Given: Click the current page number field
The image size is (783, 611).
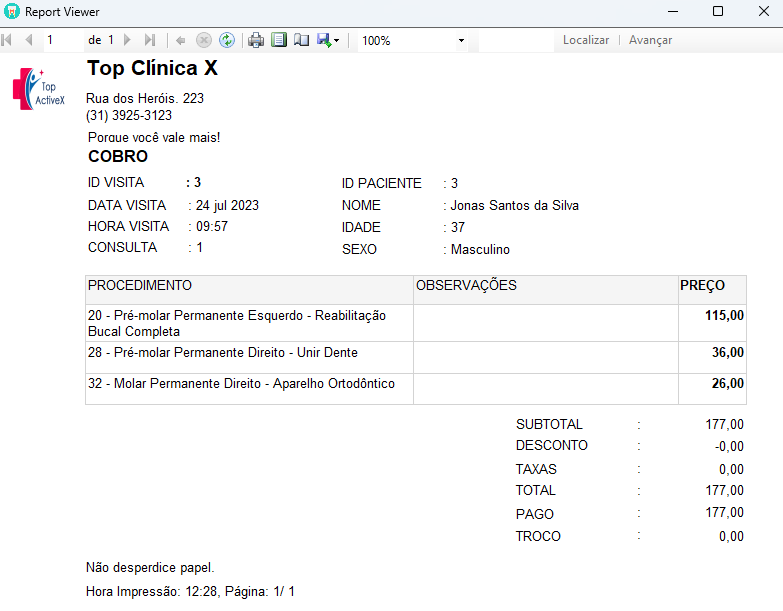Looking at the screenshot, I should 64,40.
